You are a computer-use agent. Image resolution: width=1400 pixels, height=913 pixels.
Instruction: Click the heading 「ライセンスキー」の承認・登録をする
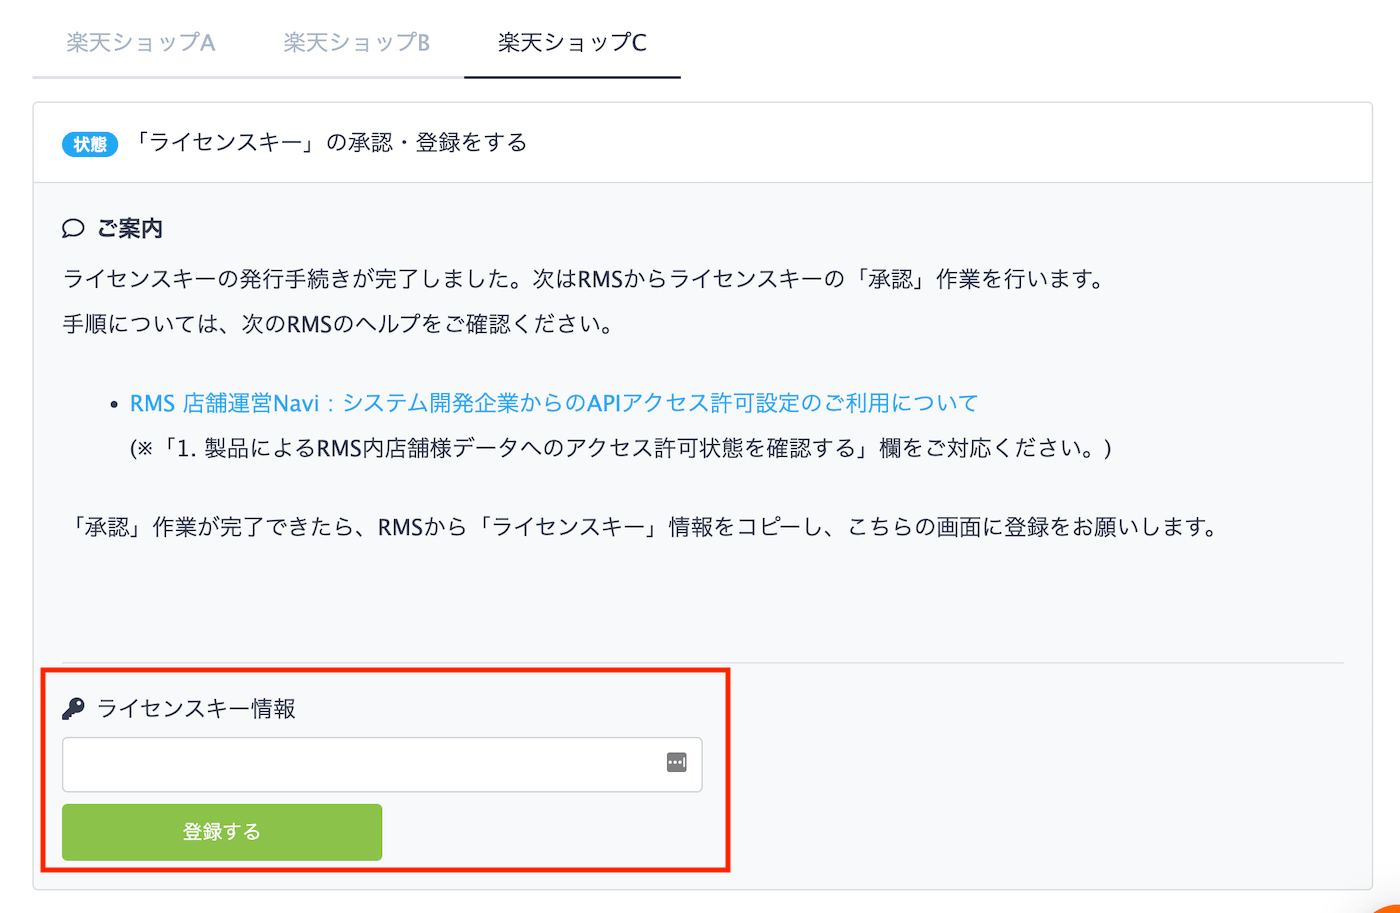pos(330,143)
